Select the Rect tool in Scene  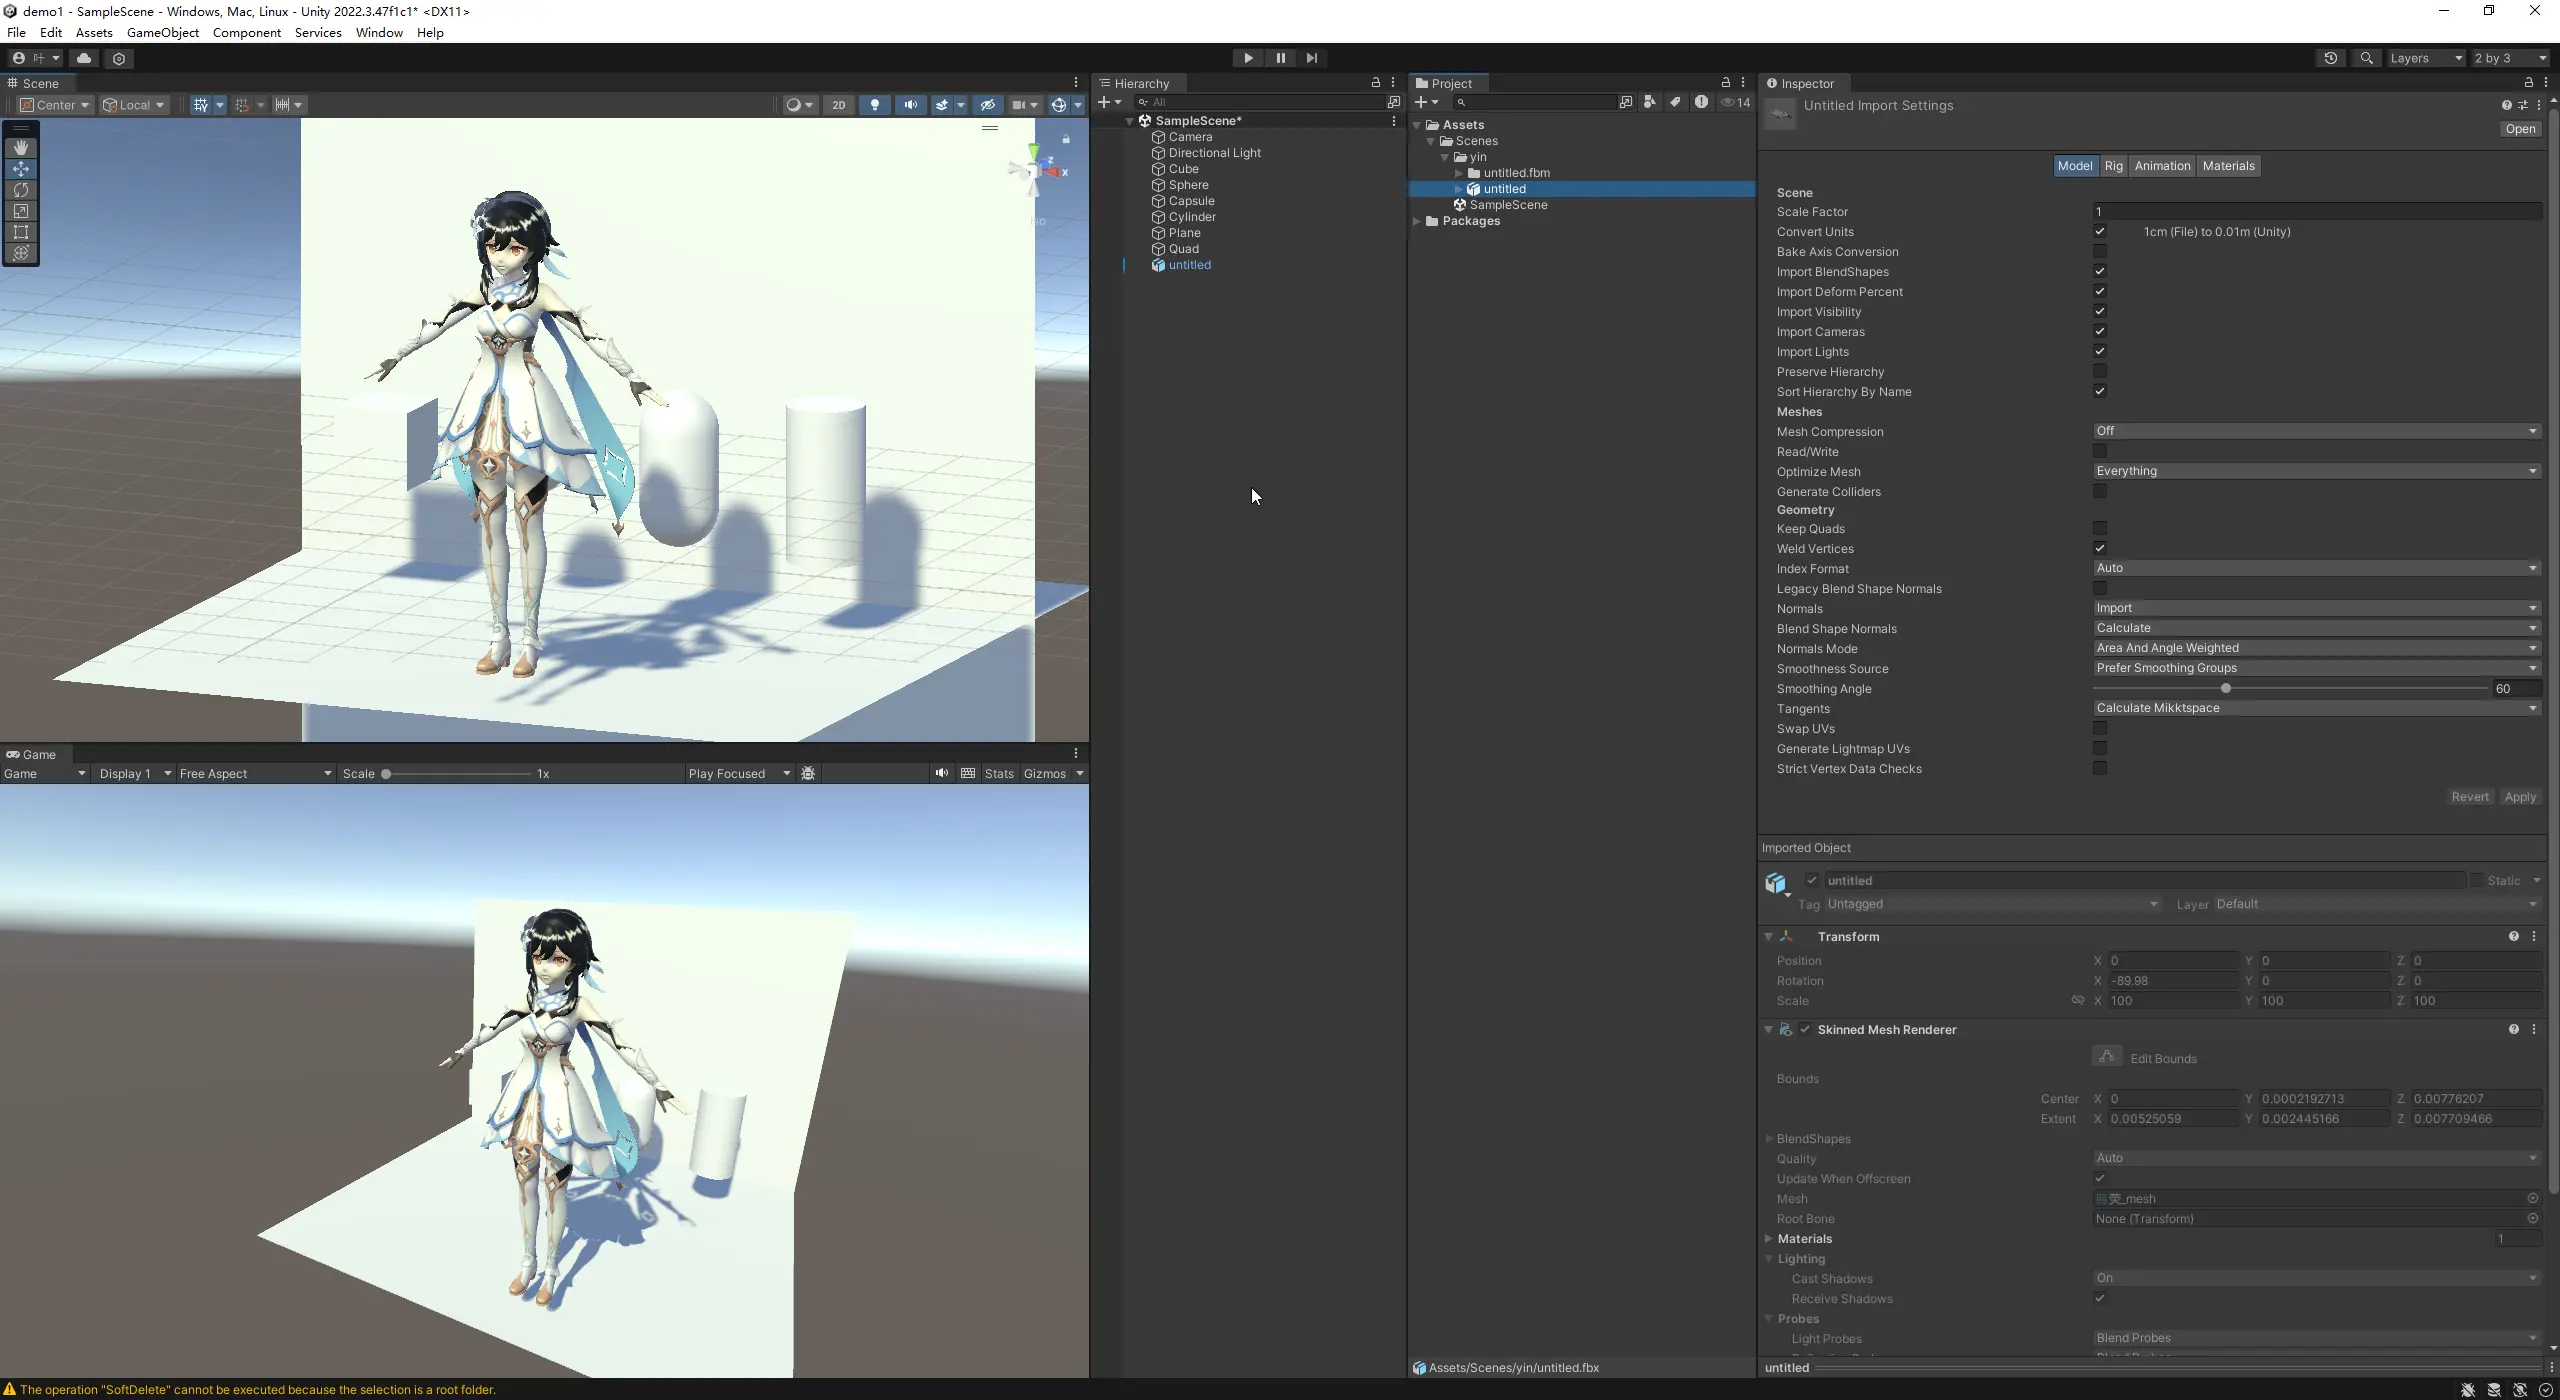21,232
